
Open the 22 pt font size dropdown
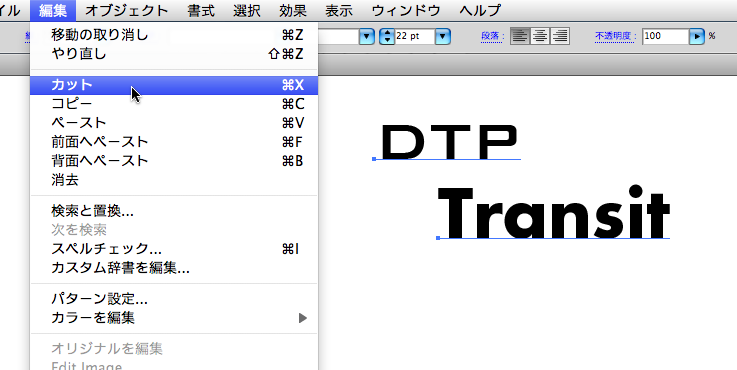(x=443, y=36)
